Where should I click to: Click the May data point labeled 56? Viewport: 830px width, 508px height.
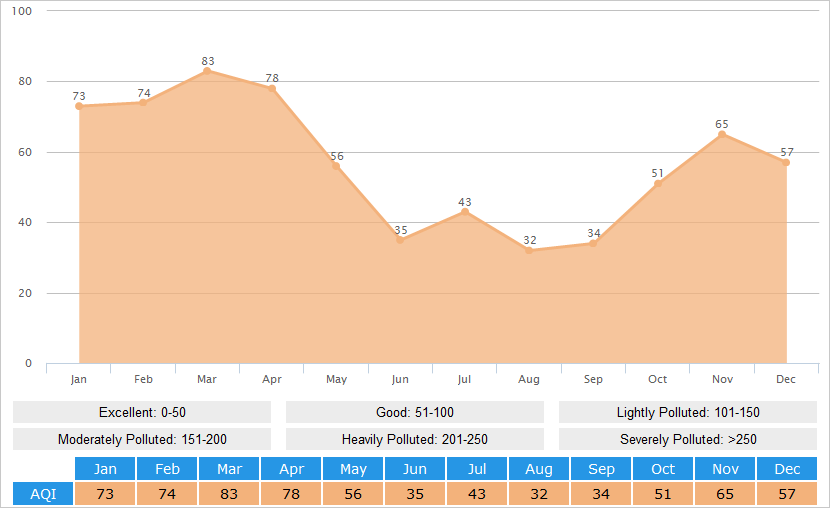[336, 166]
